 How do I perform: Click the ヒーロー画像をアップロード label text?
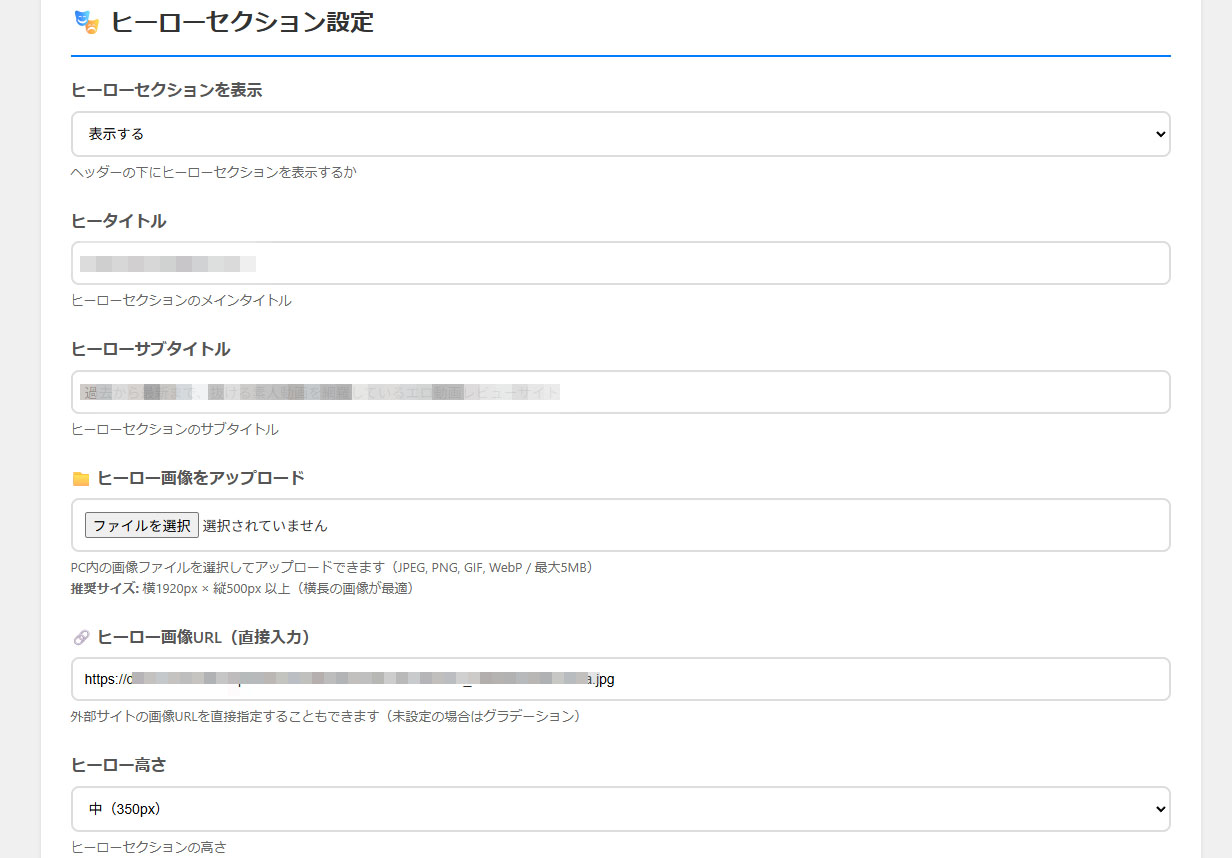[x=200, y=478]
